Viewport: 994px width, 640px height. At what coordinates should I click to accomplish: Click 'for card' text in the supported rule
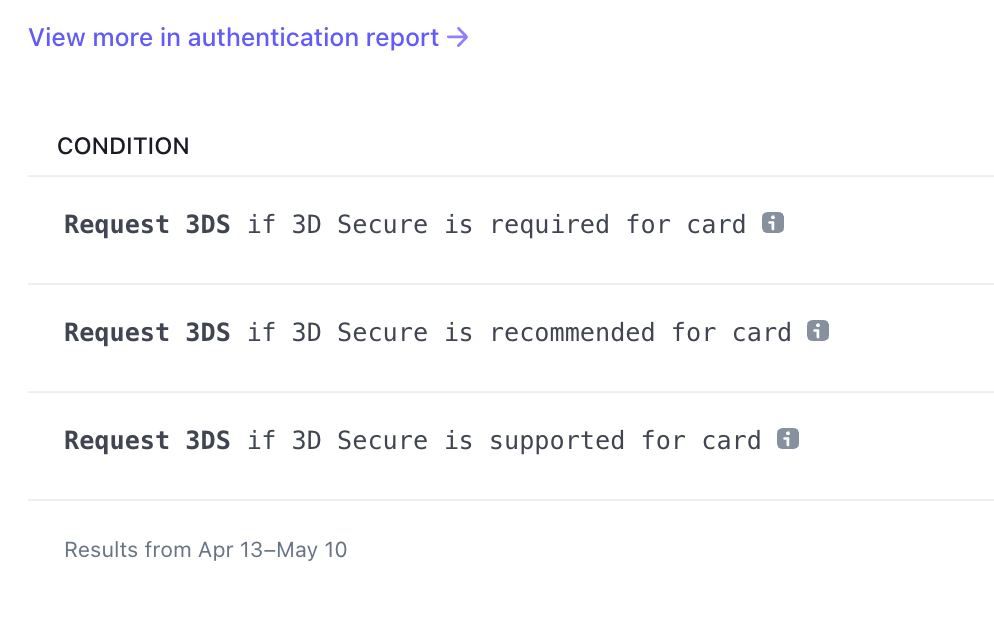point(701,441)
